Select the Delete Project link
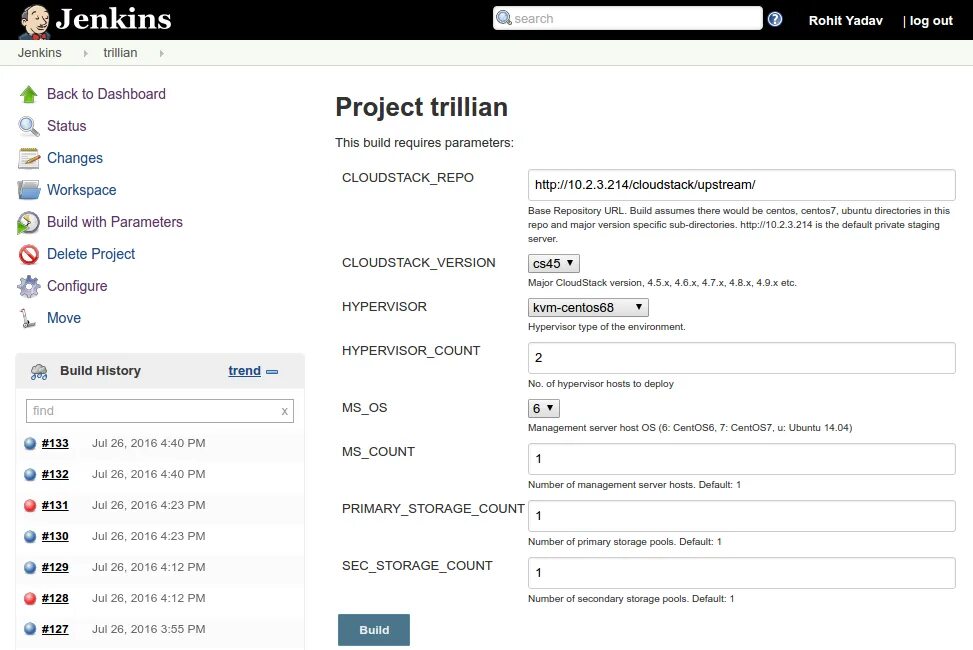Image resolution: width=973 pixels, height=650 pixels. tap(91, 254)
